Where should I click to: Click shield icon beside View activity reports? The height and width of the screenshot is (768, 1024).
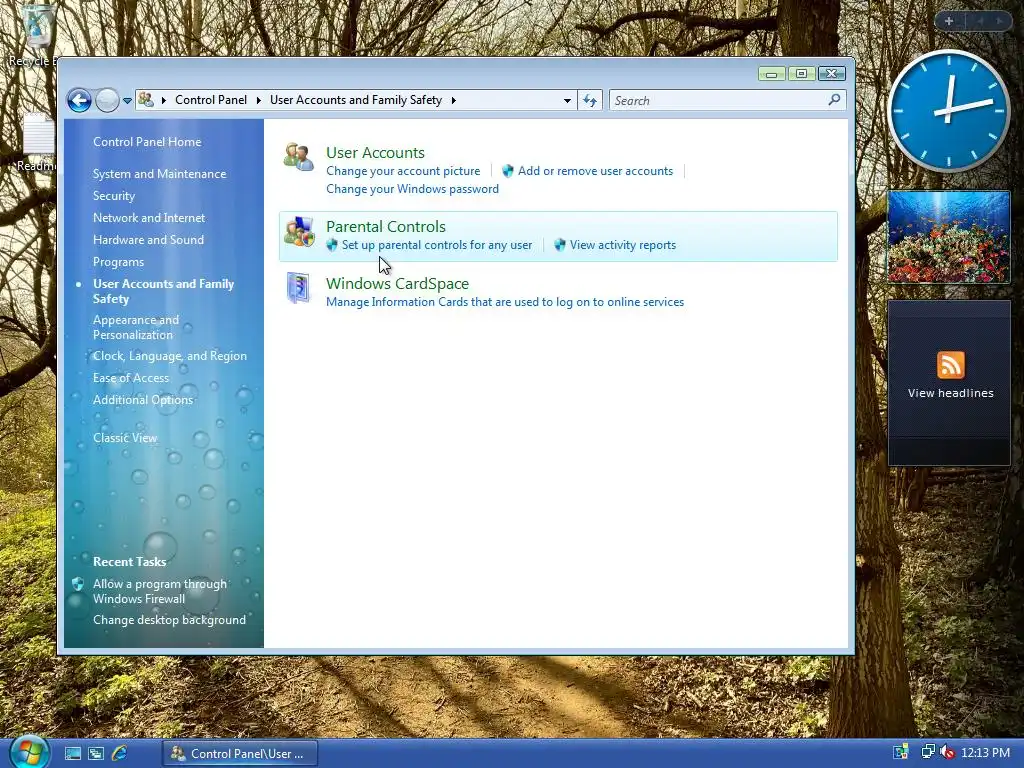tap(560, 245)
